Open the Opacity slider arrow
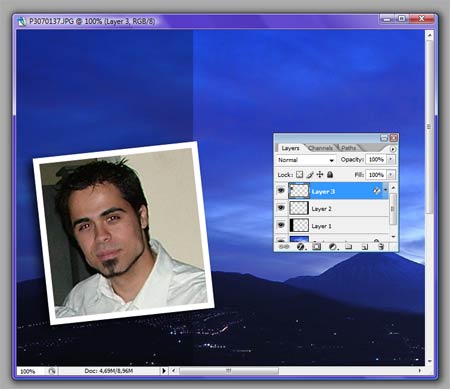This screenshot has width=450, height=389. click(x=391, y=159)
